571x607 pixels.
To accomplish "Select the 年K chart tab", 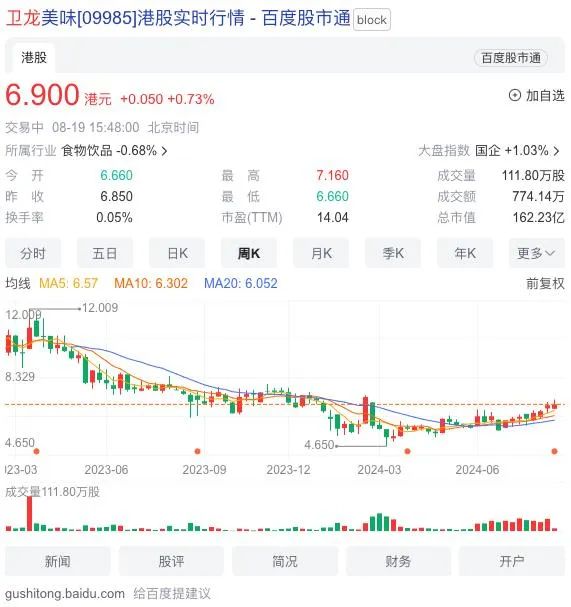I will (x=465, y=254).
